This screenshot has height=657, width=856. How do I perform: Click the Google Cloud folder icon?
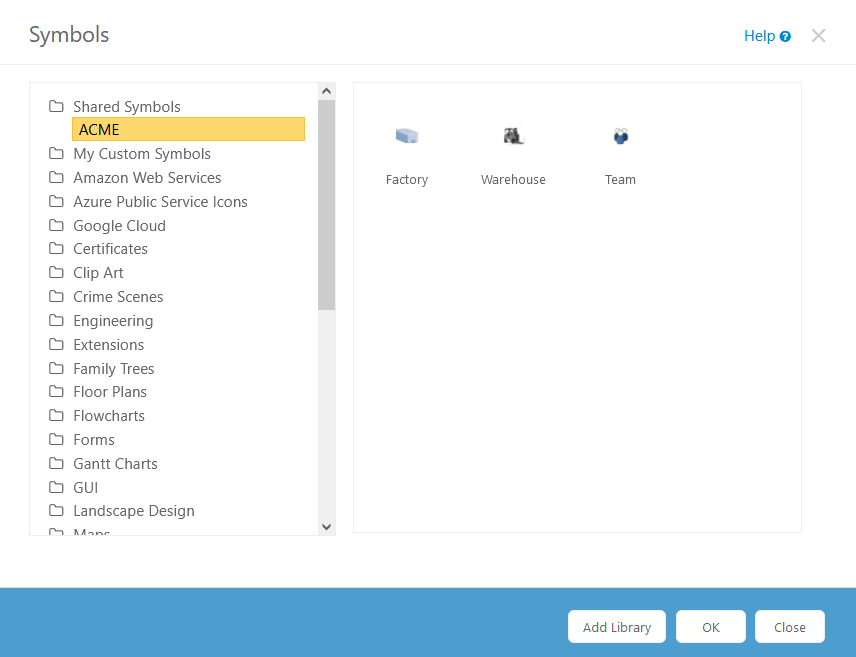pos(56,225)
